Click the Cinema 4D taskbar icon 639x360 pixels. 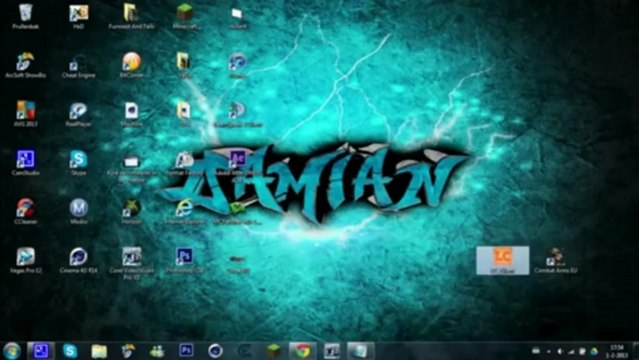(x=215, y=351)
